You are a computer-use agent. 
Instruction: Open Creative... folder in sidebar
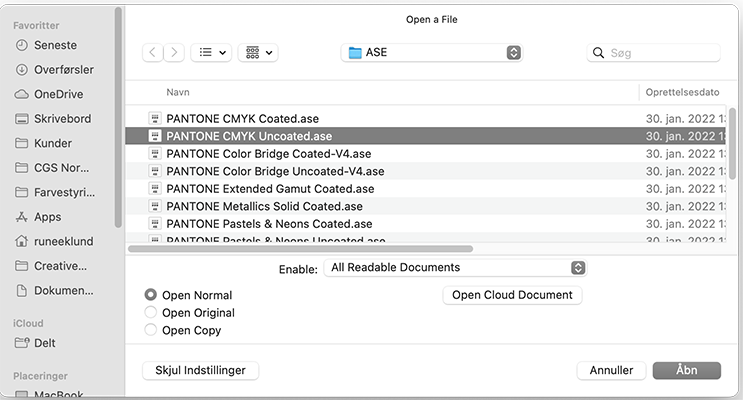tap(51, 266)
